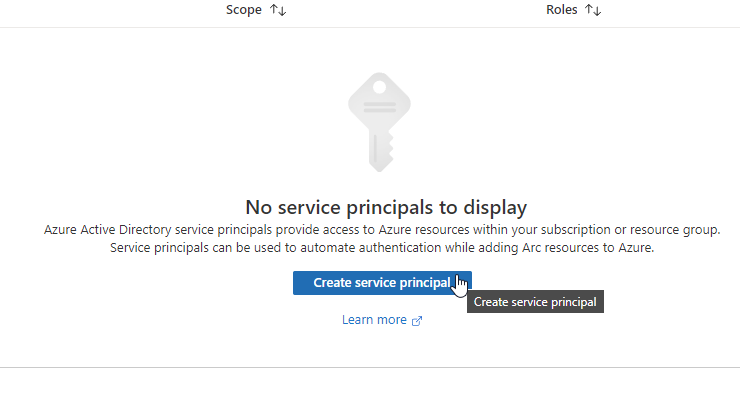Create a new service principal with blue button
740x400 pixels.
pos(382,283)
